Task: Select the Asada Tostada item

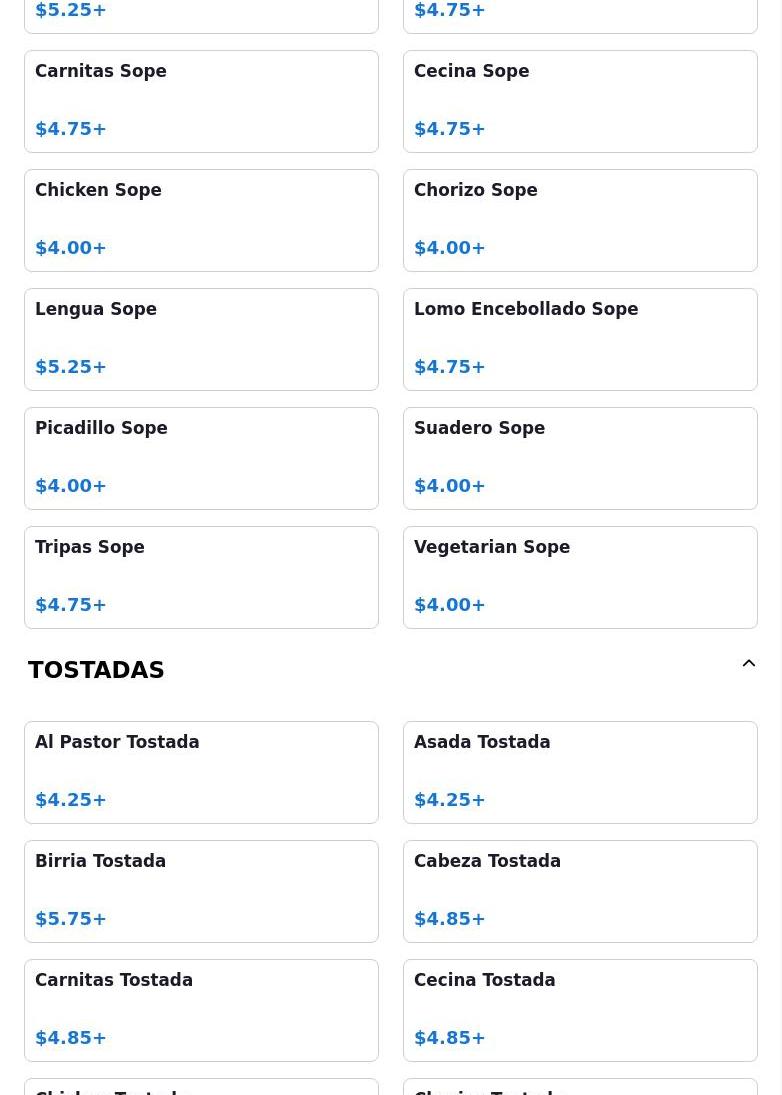Action: click(x=580, y=772)
